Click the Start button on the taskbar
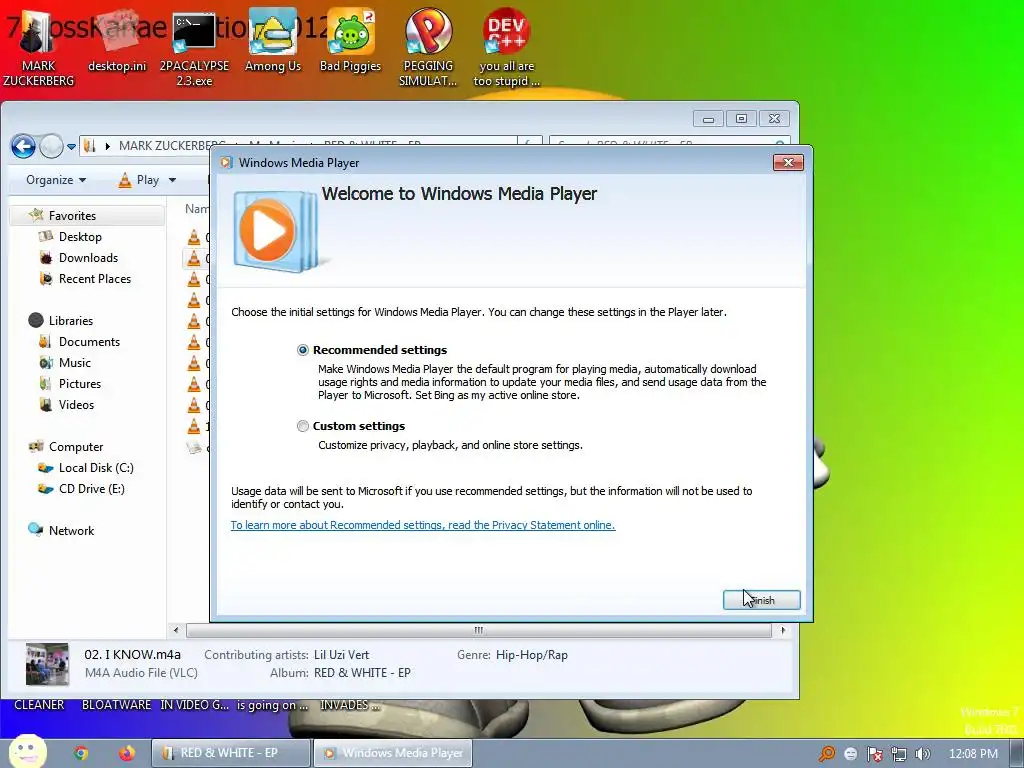 click(x=27, y=751)
